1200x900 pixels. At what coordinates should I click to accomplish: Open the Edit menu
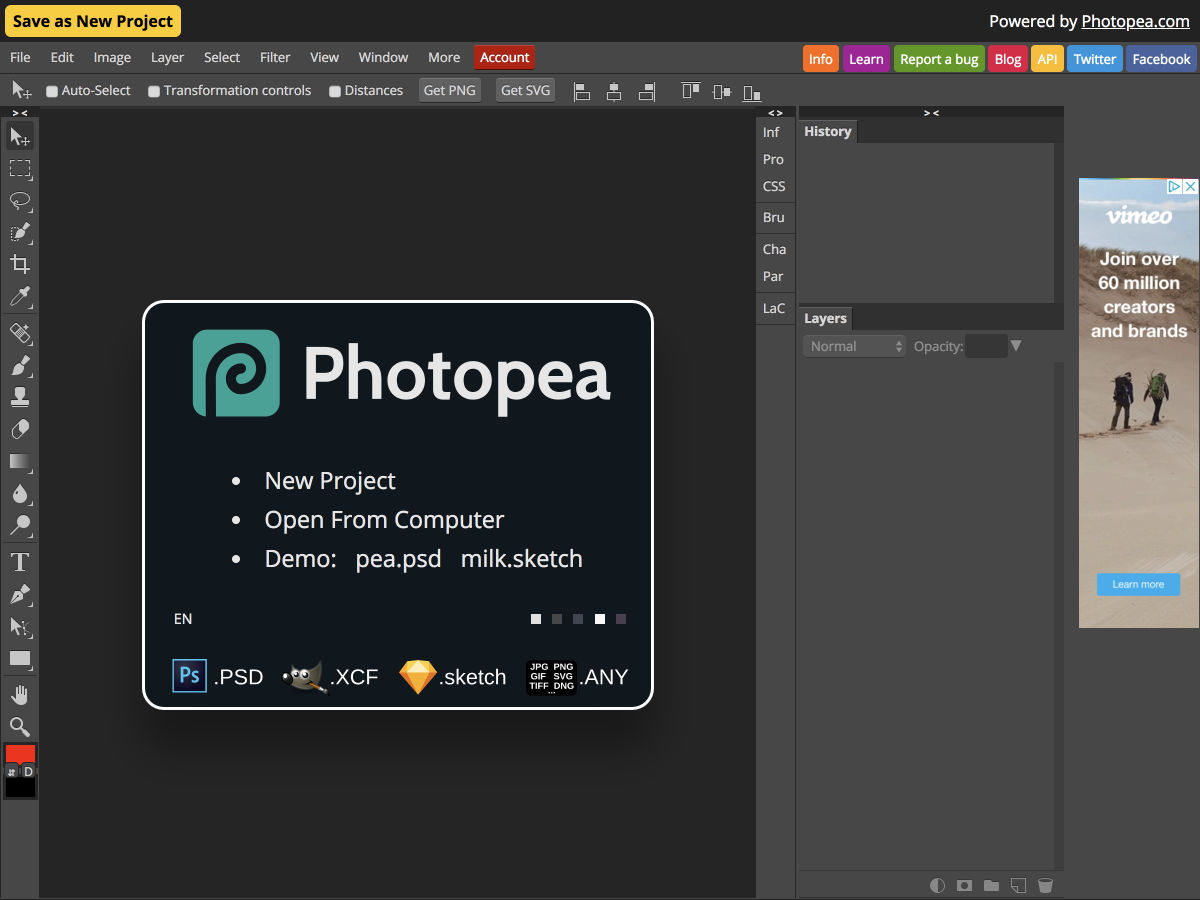click(x=62, y=58)
